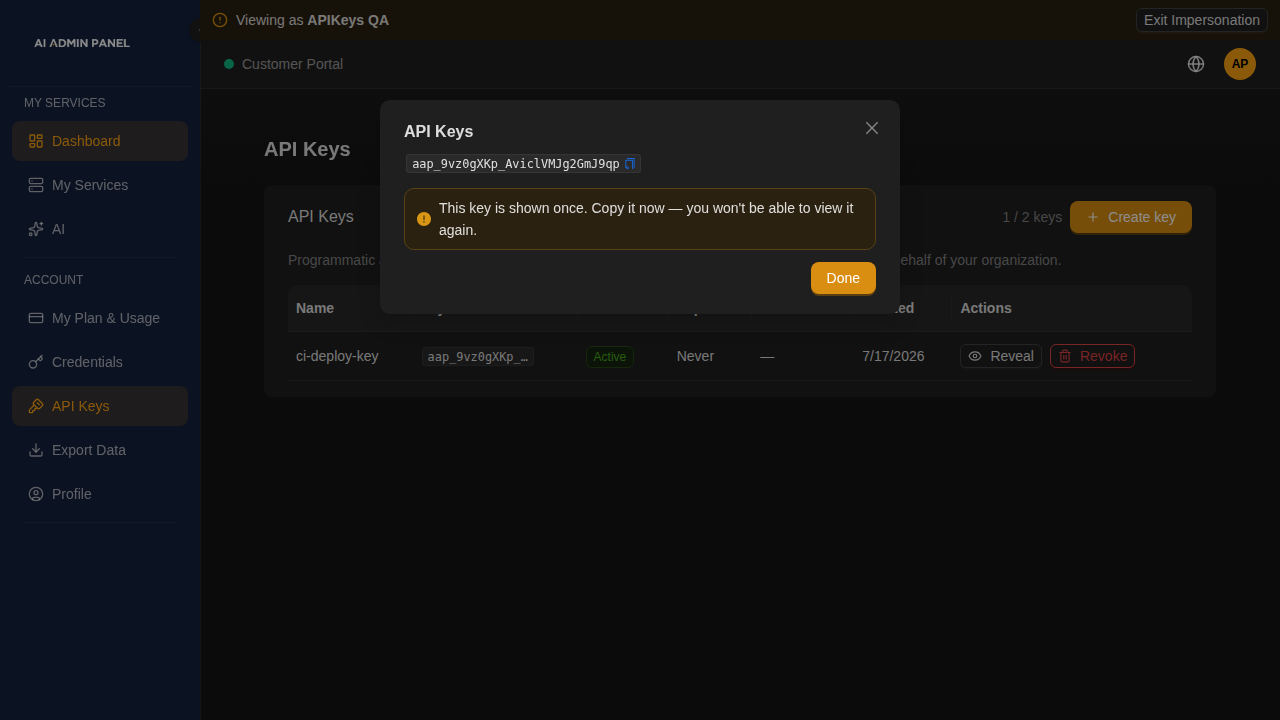Click the plus icon on Create key

1093,217
